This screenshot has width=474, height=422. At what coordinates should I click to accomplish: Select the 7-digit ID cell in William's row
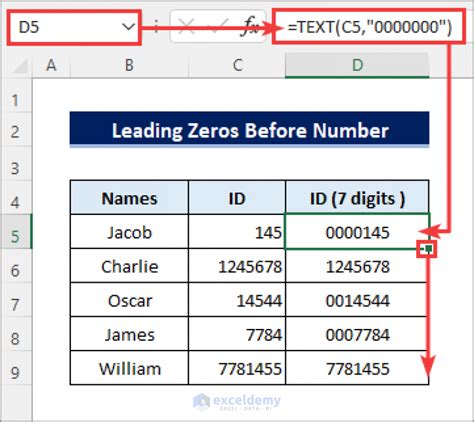[x=357, y=369]
